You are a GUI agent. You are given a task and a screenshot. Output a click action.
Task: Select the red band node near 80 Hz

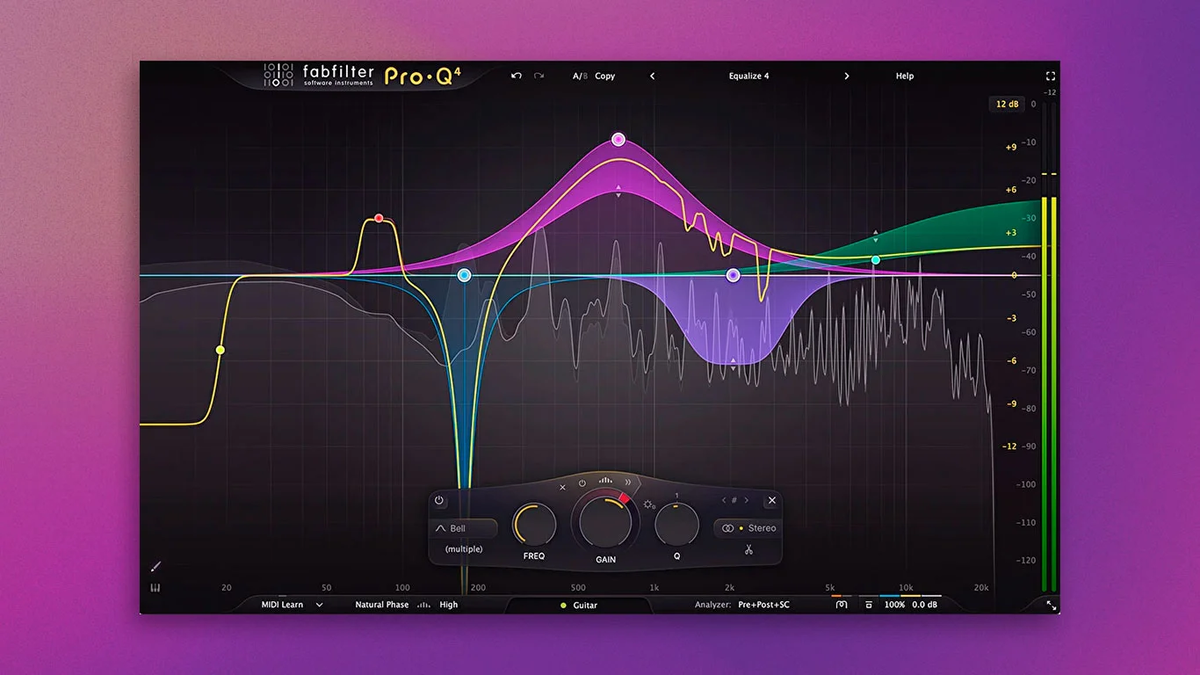click(x=379, y=218)
